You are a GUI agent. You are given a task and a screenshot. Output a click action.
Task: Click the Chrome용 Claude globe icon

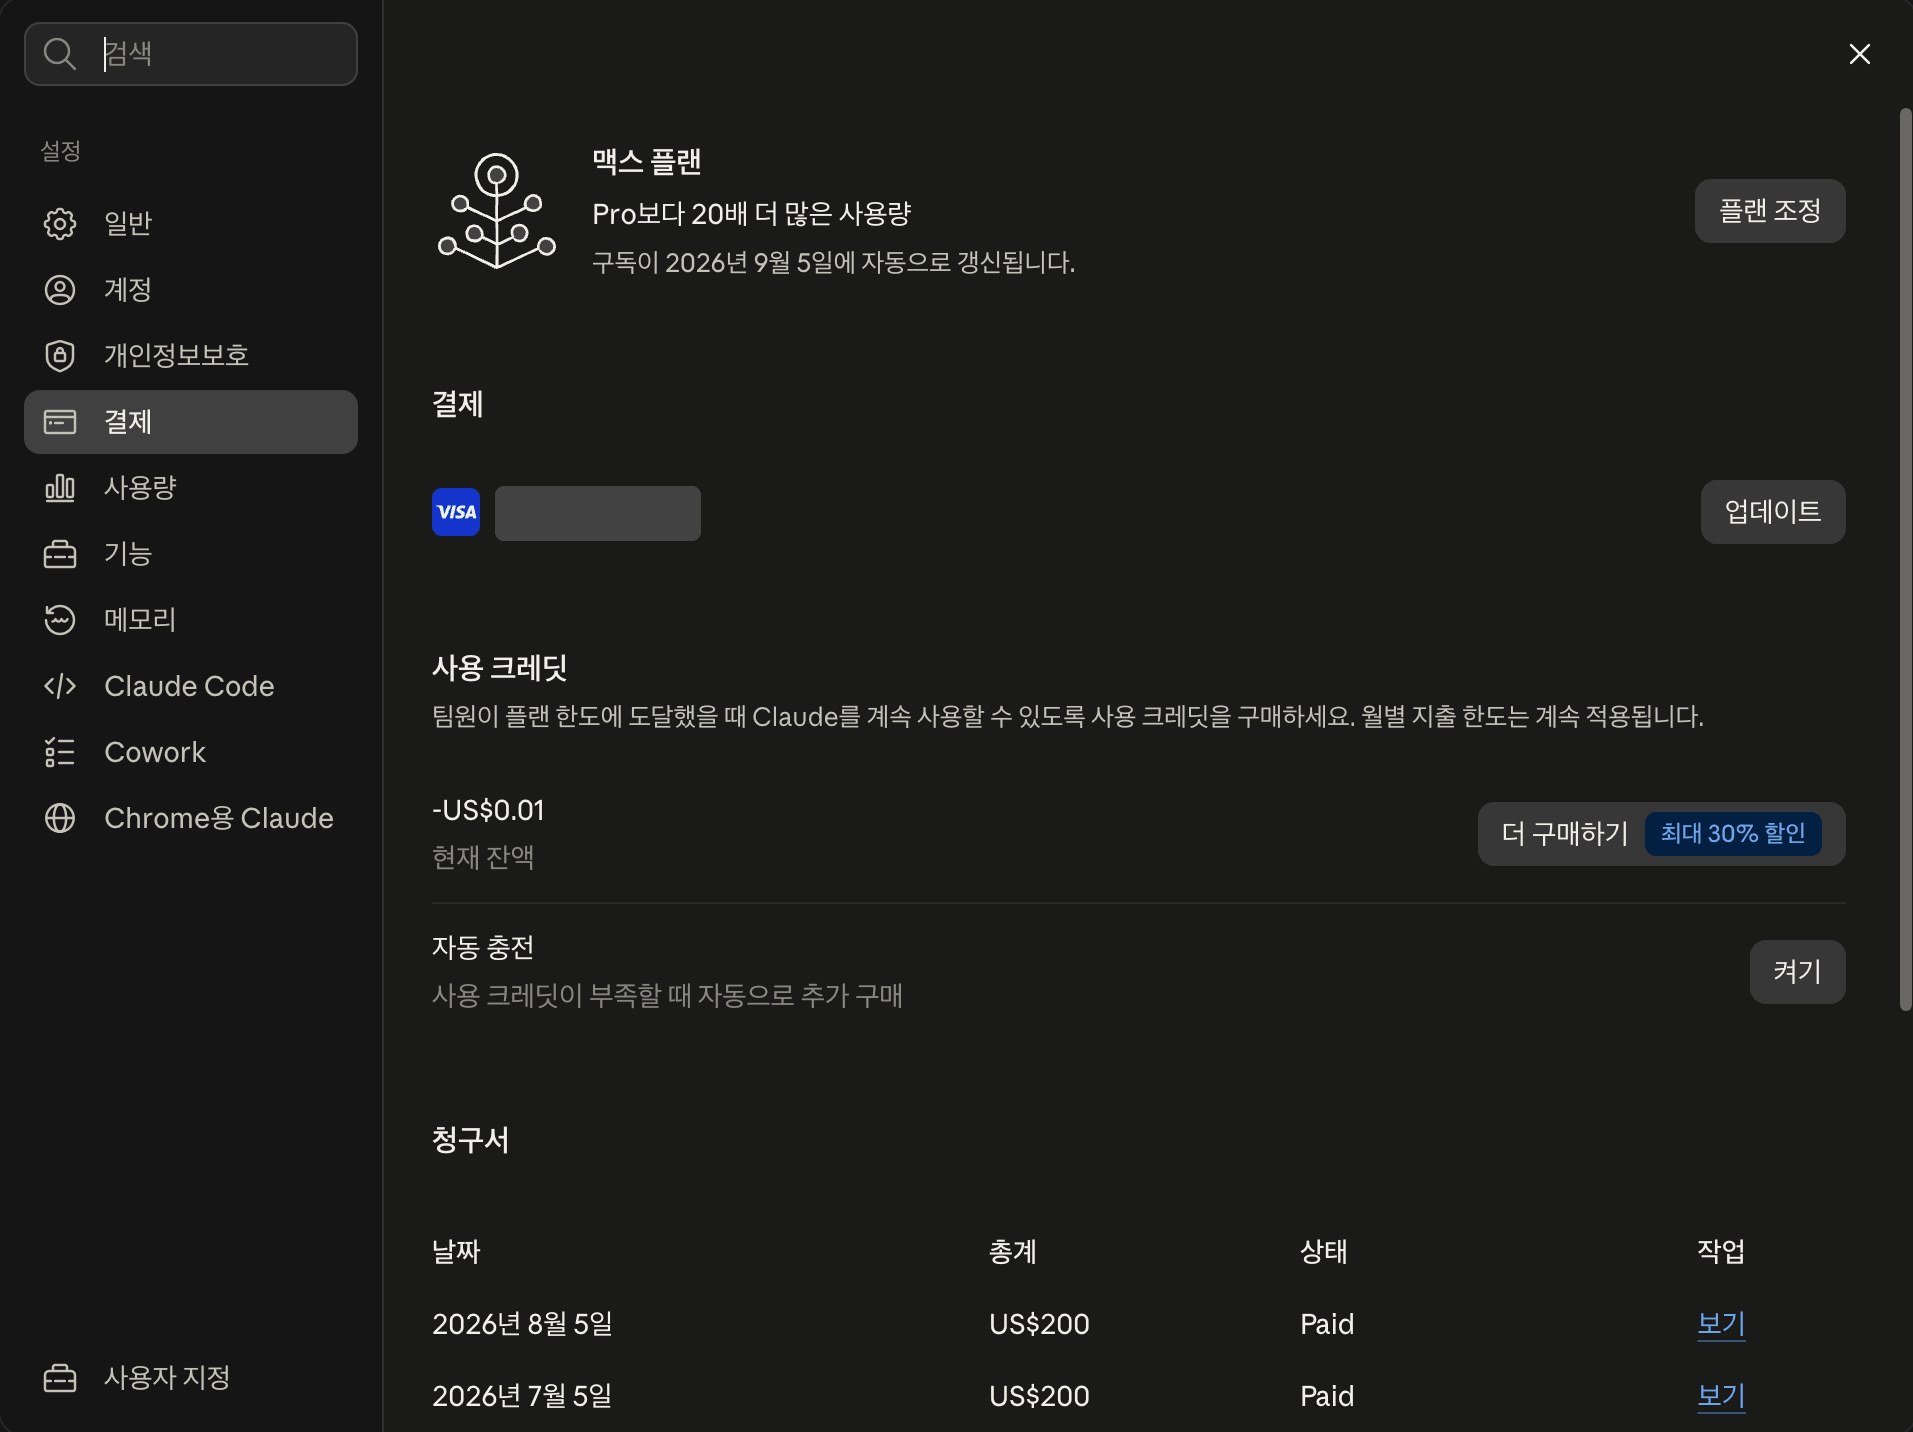[x=60, y=818]
